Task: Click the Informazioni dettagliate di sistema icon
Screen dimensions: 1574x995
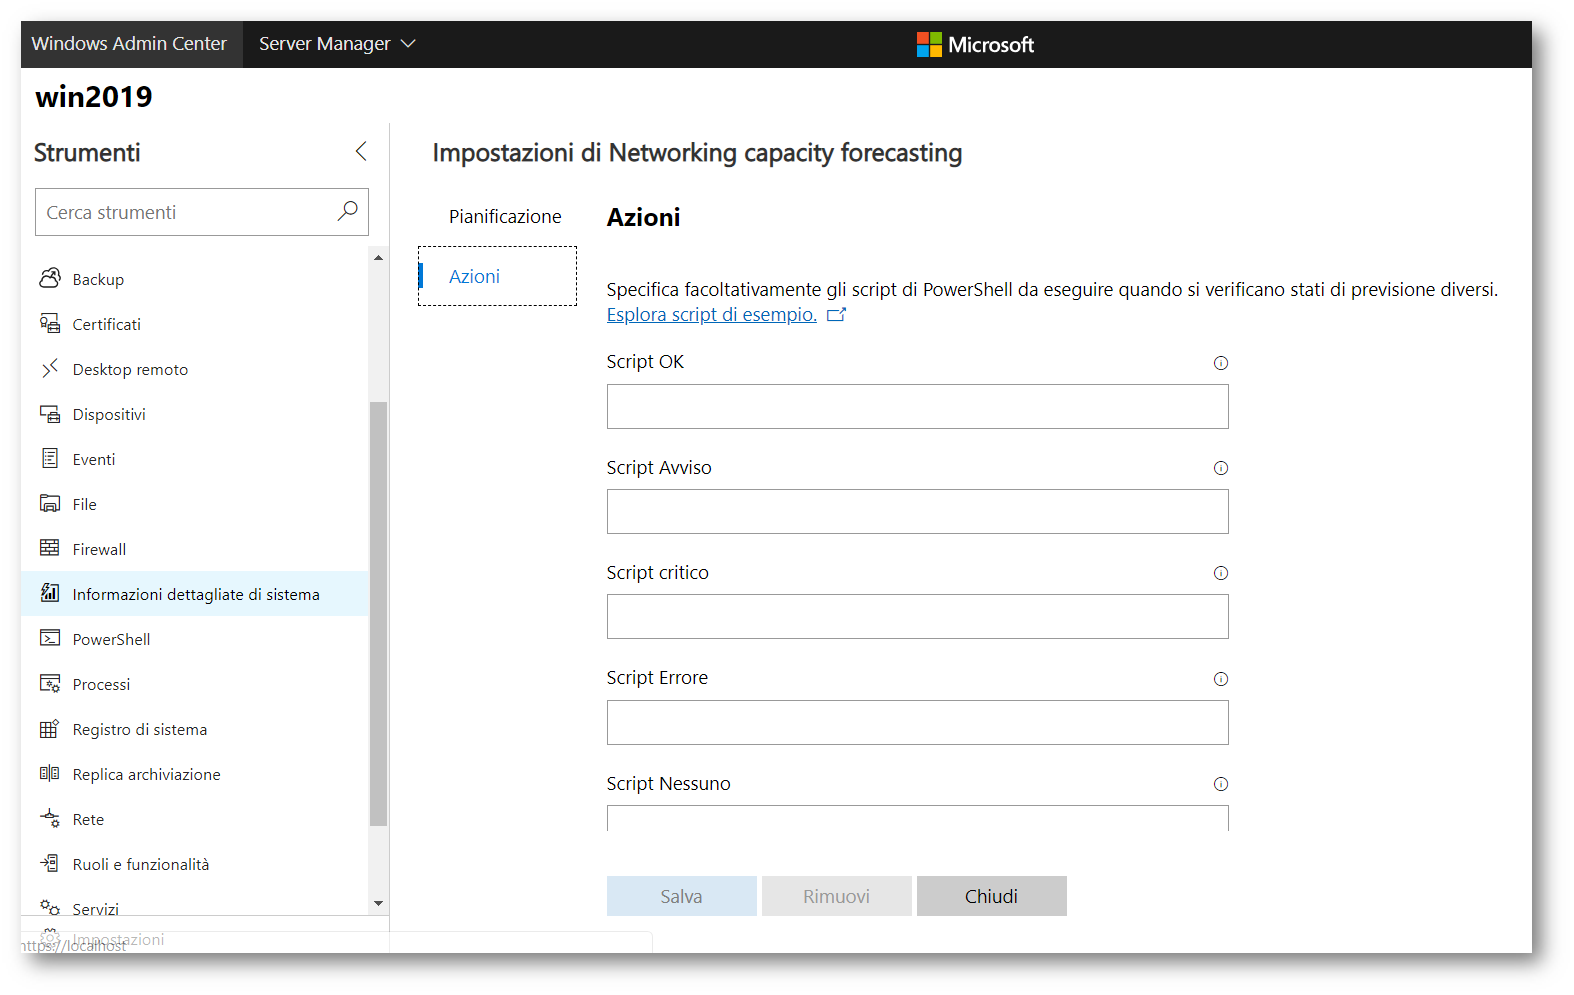Action: [50, 593]
